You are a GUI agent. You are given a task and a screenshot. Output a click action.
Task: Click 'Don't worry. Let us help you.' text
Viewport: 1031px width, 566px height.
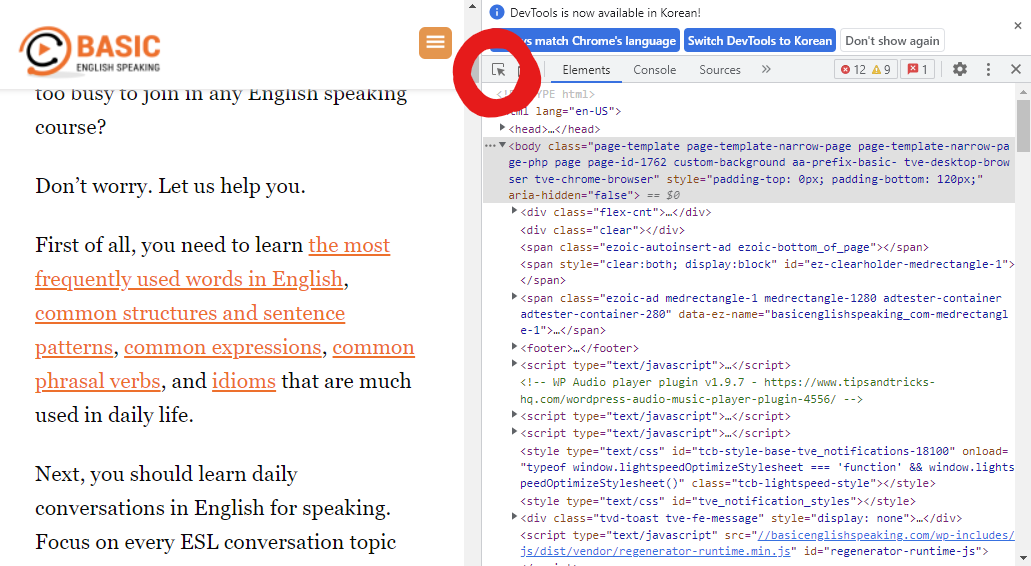170,186
